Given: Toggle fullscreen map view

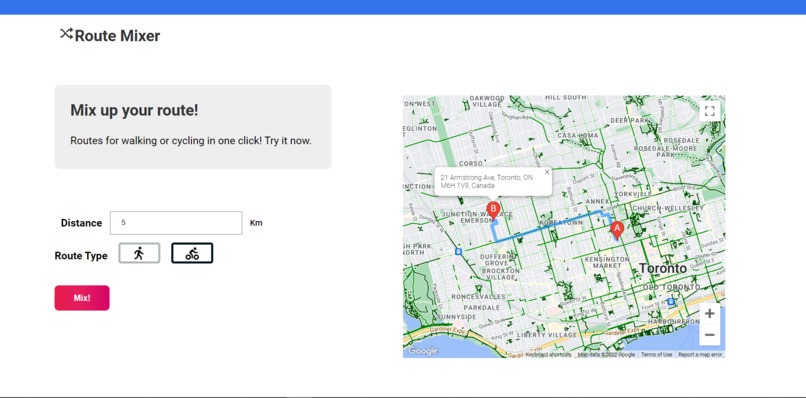Looking at the screenshot, I should click(709, 111).
